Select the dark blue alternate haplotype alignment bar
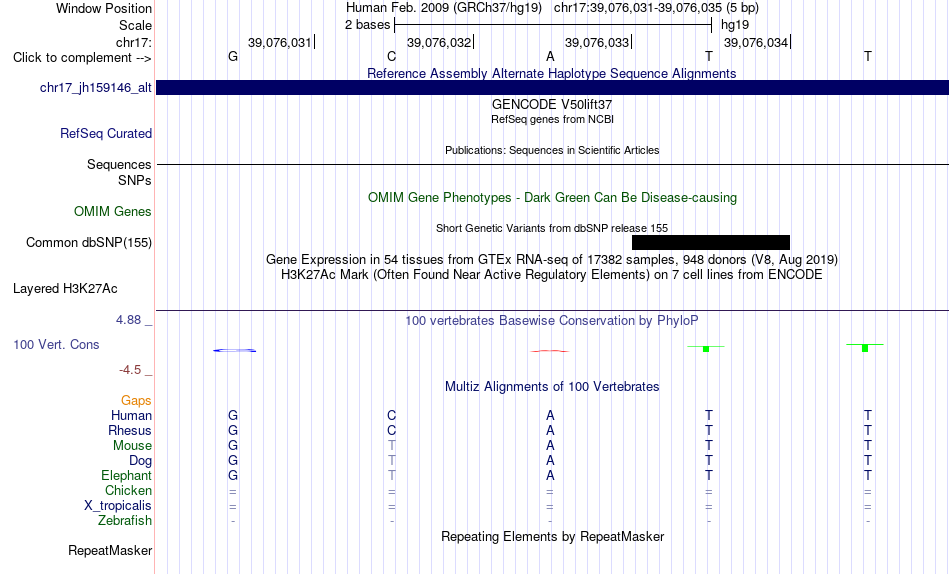 [553, 87]
